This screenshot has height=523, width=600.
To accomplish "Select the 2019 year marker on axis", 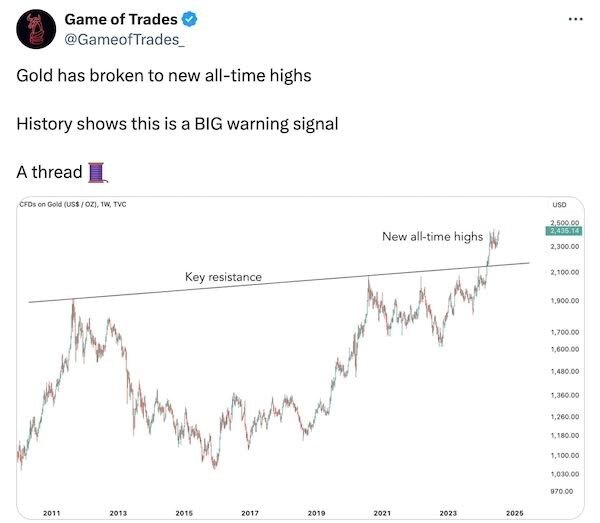I will [316, 513].
